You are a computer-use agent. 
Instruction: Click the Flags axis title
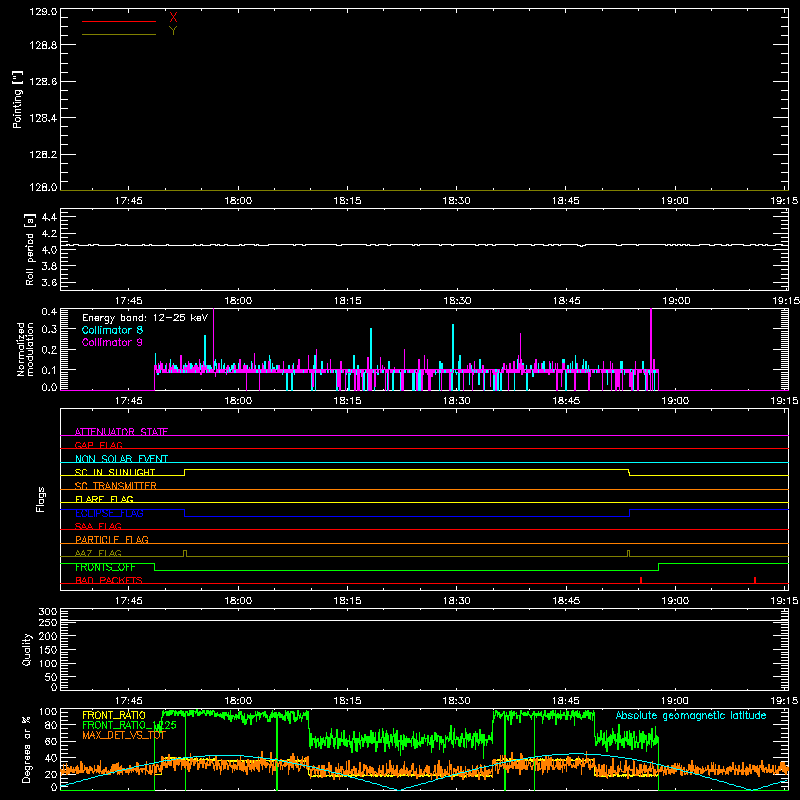coord(41,499)
